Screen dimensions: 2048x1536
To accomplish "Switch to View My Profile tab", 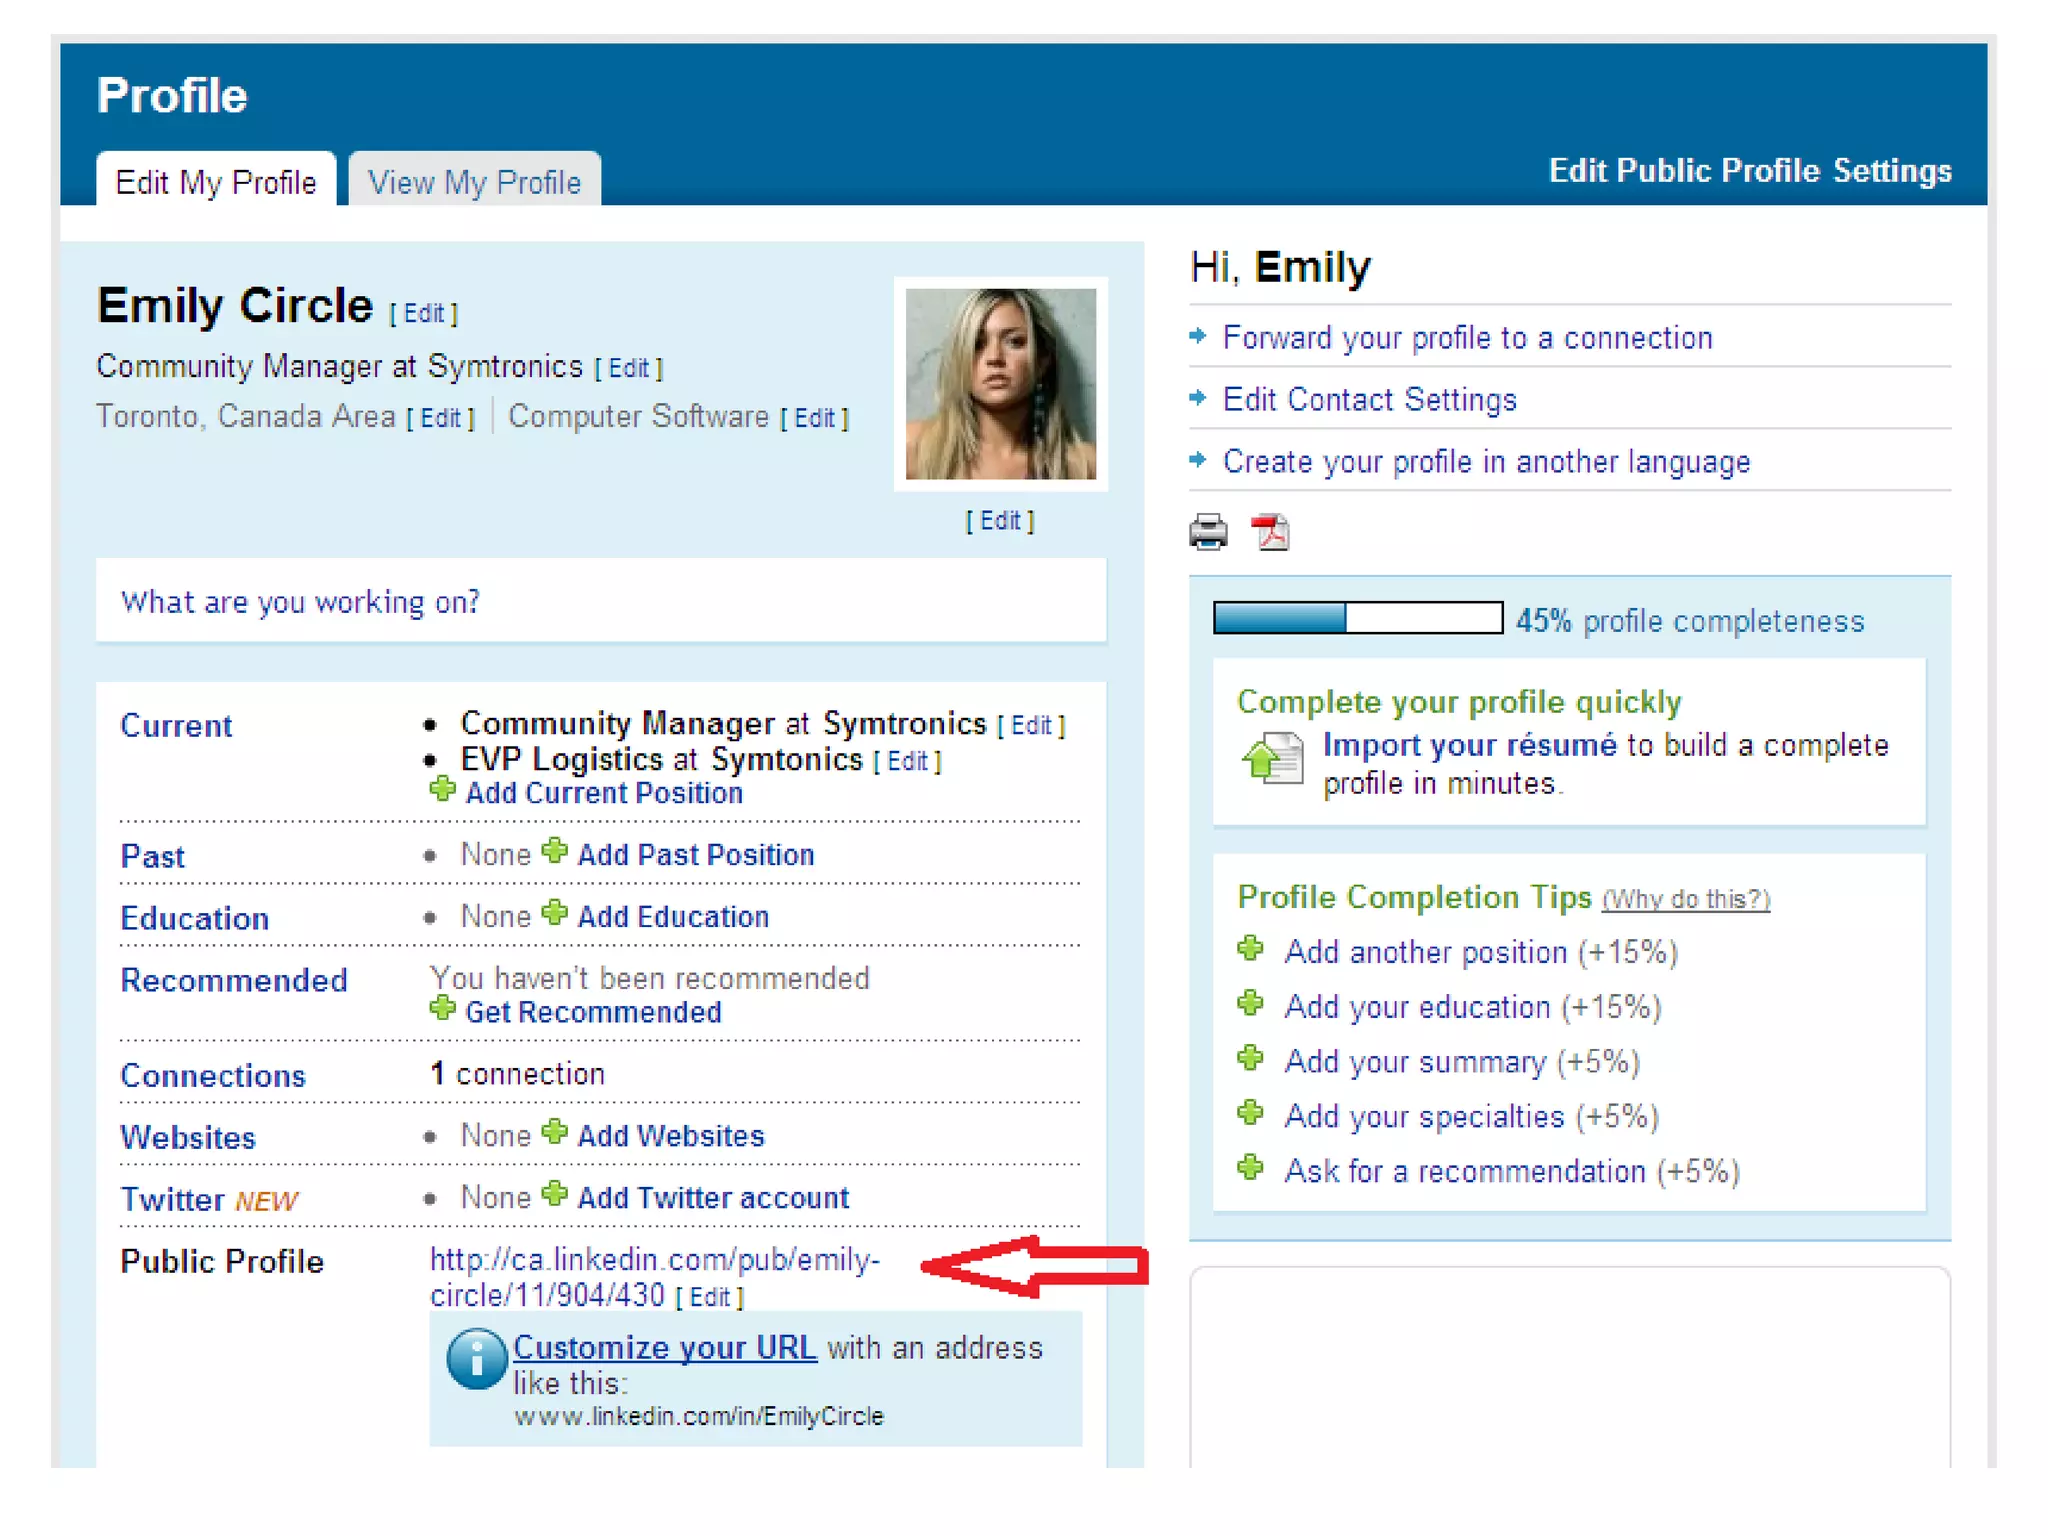I will pyautogui.click(x=474, y=182).
